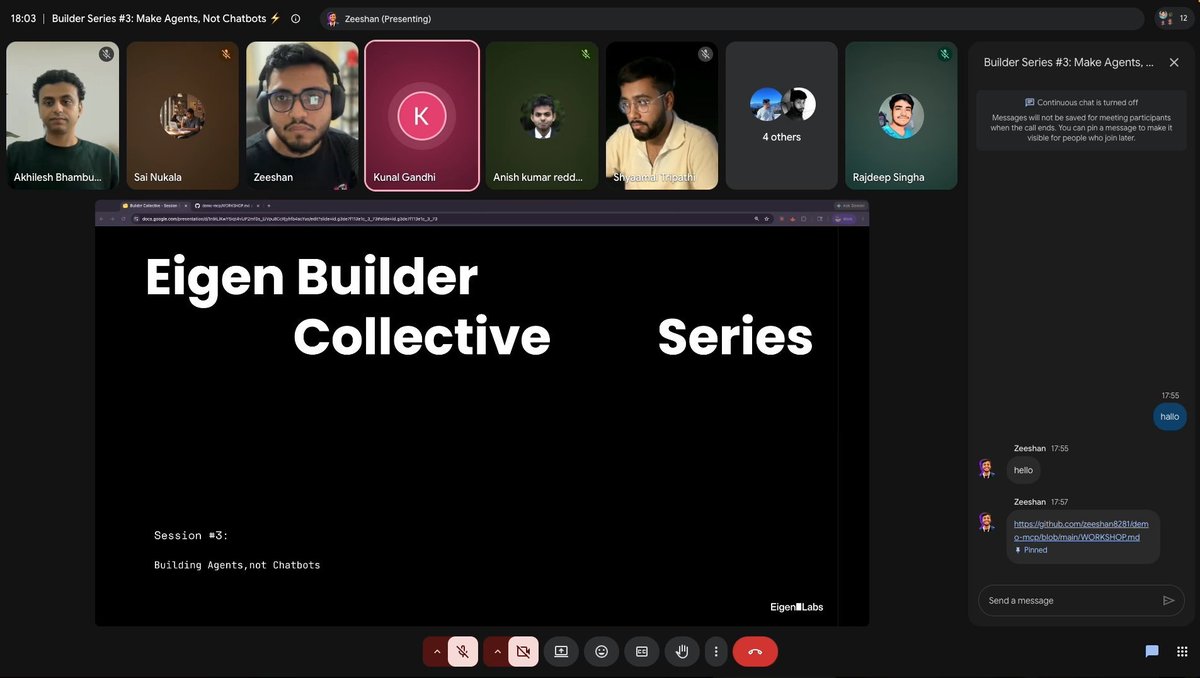1200x678 pixels.
Task: Close the in-call messages panel
Action: coord(1174,62)
